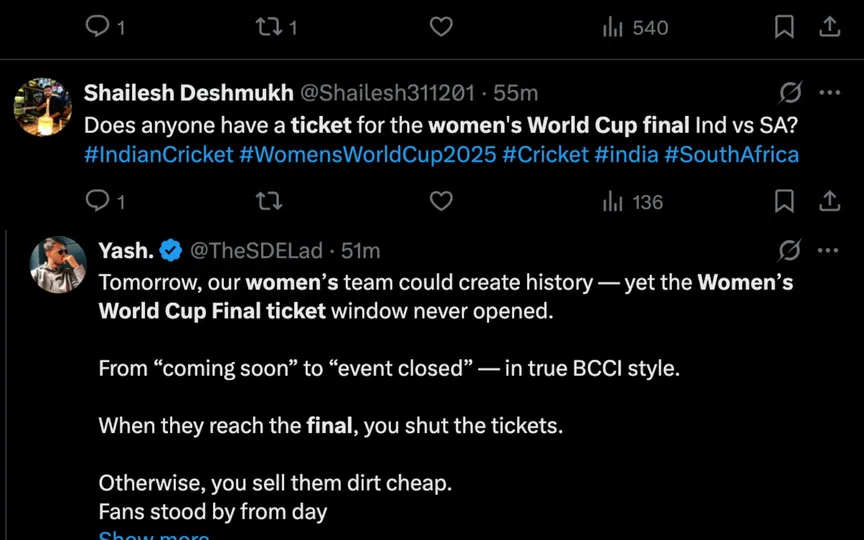Open Grok icon on Yash's post
The width and height of the screenshot is (864, 540).
[x=790, y=250]
